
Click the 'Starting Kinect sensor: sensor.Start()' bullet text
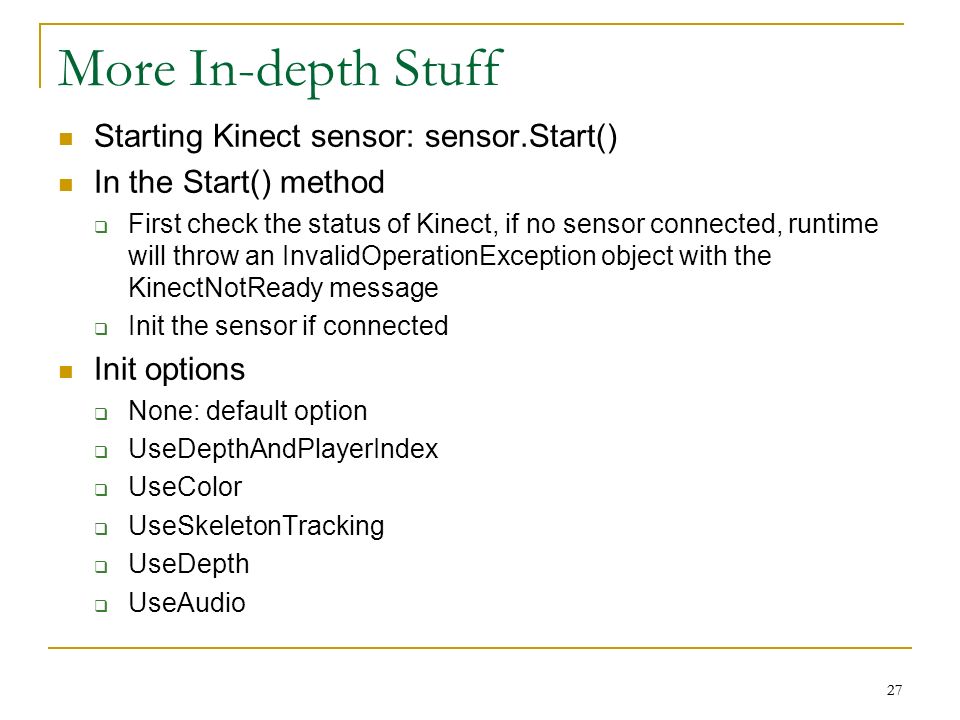356,136
